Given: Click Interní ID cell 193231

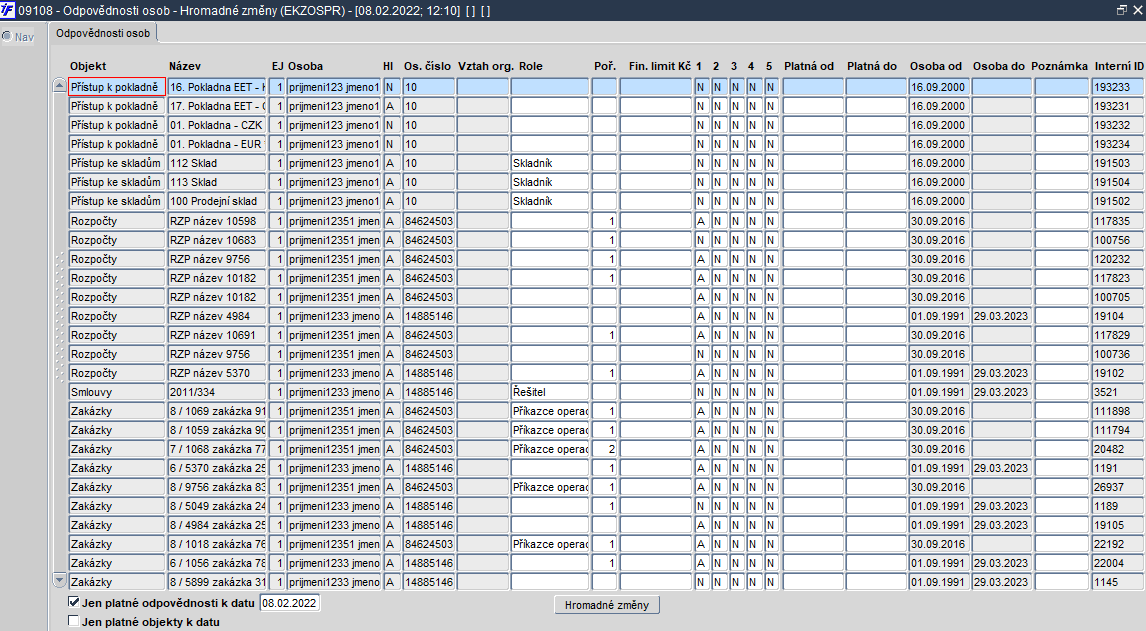Looking at the screenshot, I should pos(1118,106).
